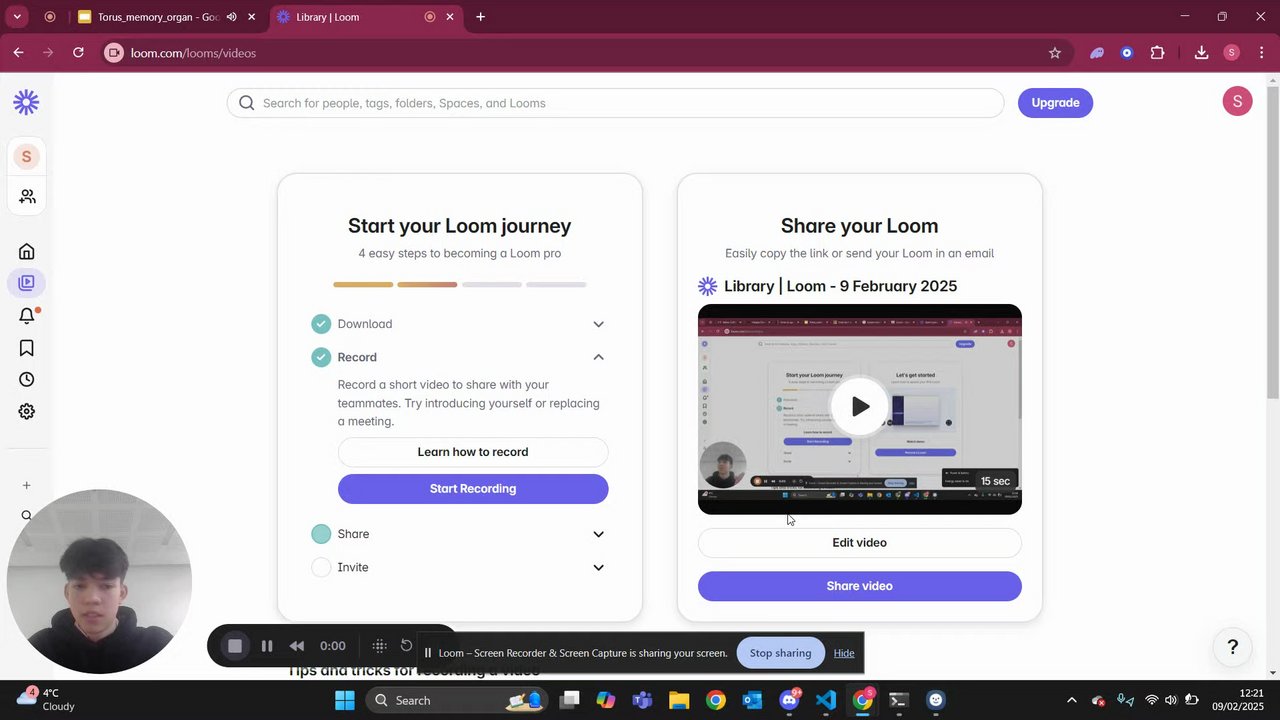1280x720 pixels.
Task: Expand the Invite step chevron
Action: (598, 567)
